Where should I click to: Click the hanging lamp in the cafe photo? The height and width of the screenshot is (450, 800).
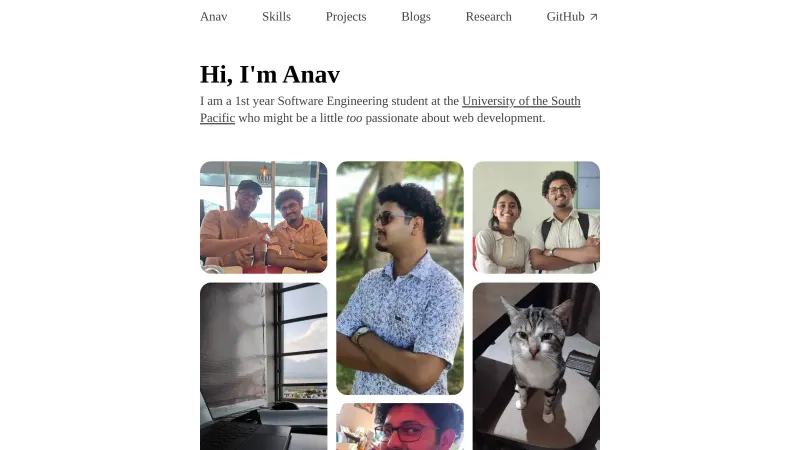coord(264,174)
